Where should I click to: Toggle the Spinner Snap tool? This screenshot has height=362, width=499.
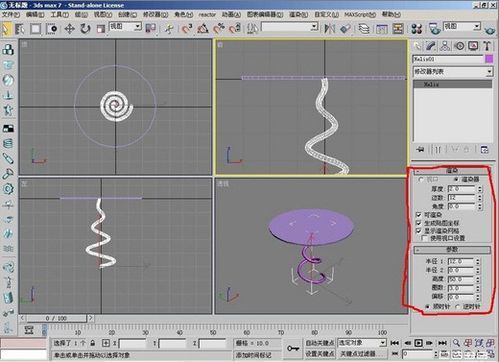click(235, 29)
